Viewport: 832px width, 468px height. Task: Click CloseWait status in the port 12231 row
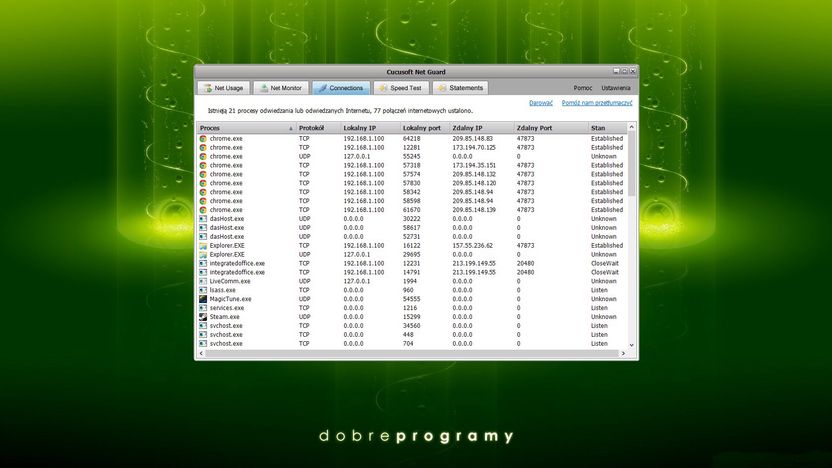point(605,263)
